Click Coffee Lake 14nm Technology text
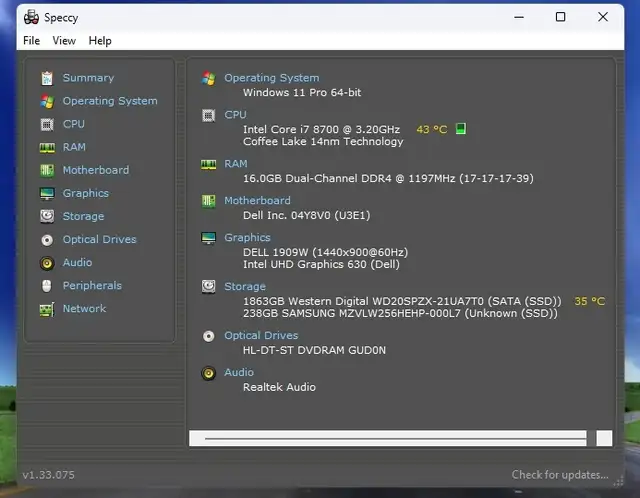640x498 pixels. pyautogui.click(x=323, y=142)
